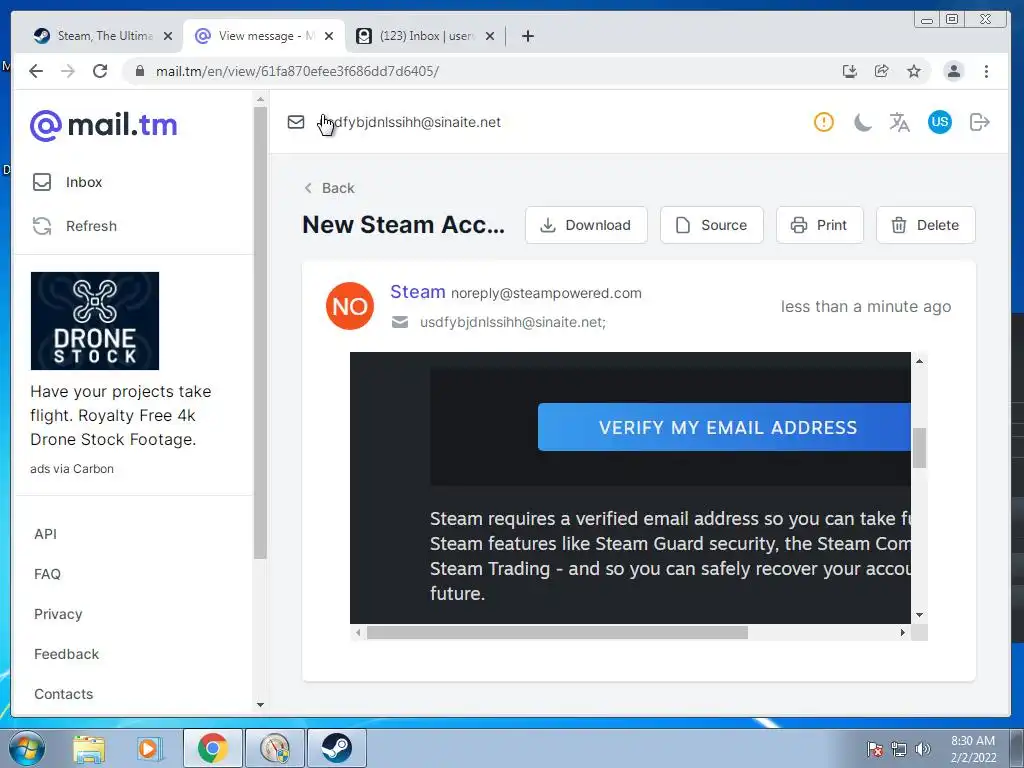
Task: Open the API link
Action: 46,534
